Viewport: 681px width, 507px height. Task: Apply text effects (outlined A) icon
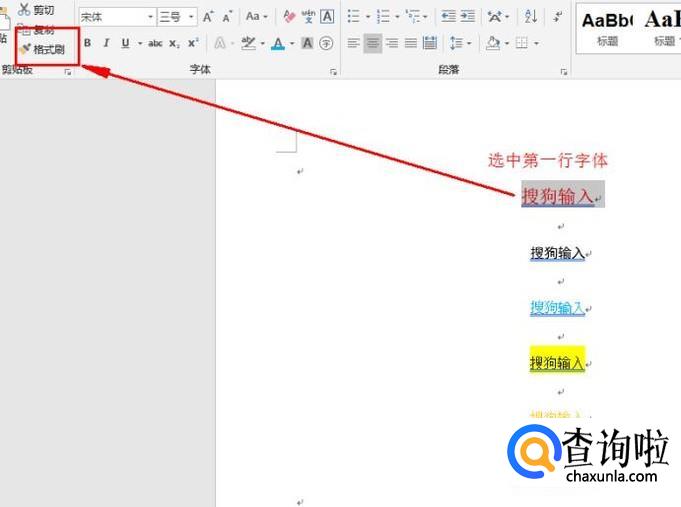(x=220, y=43)
